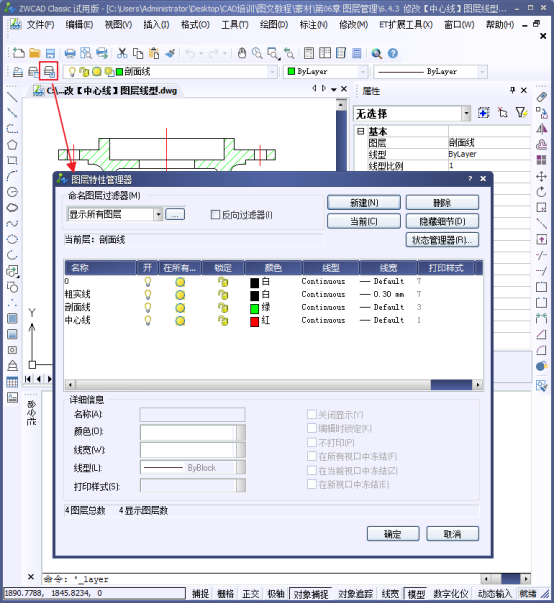
Task: Open the 颜色(O) details dropdown
Action: point(241,432)
